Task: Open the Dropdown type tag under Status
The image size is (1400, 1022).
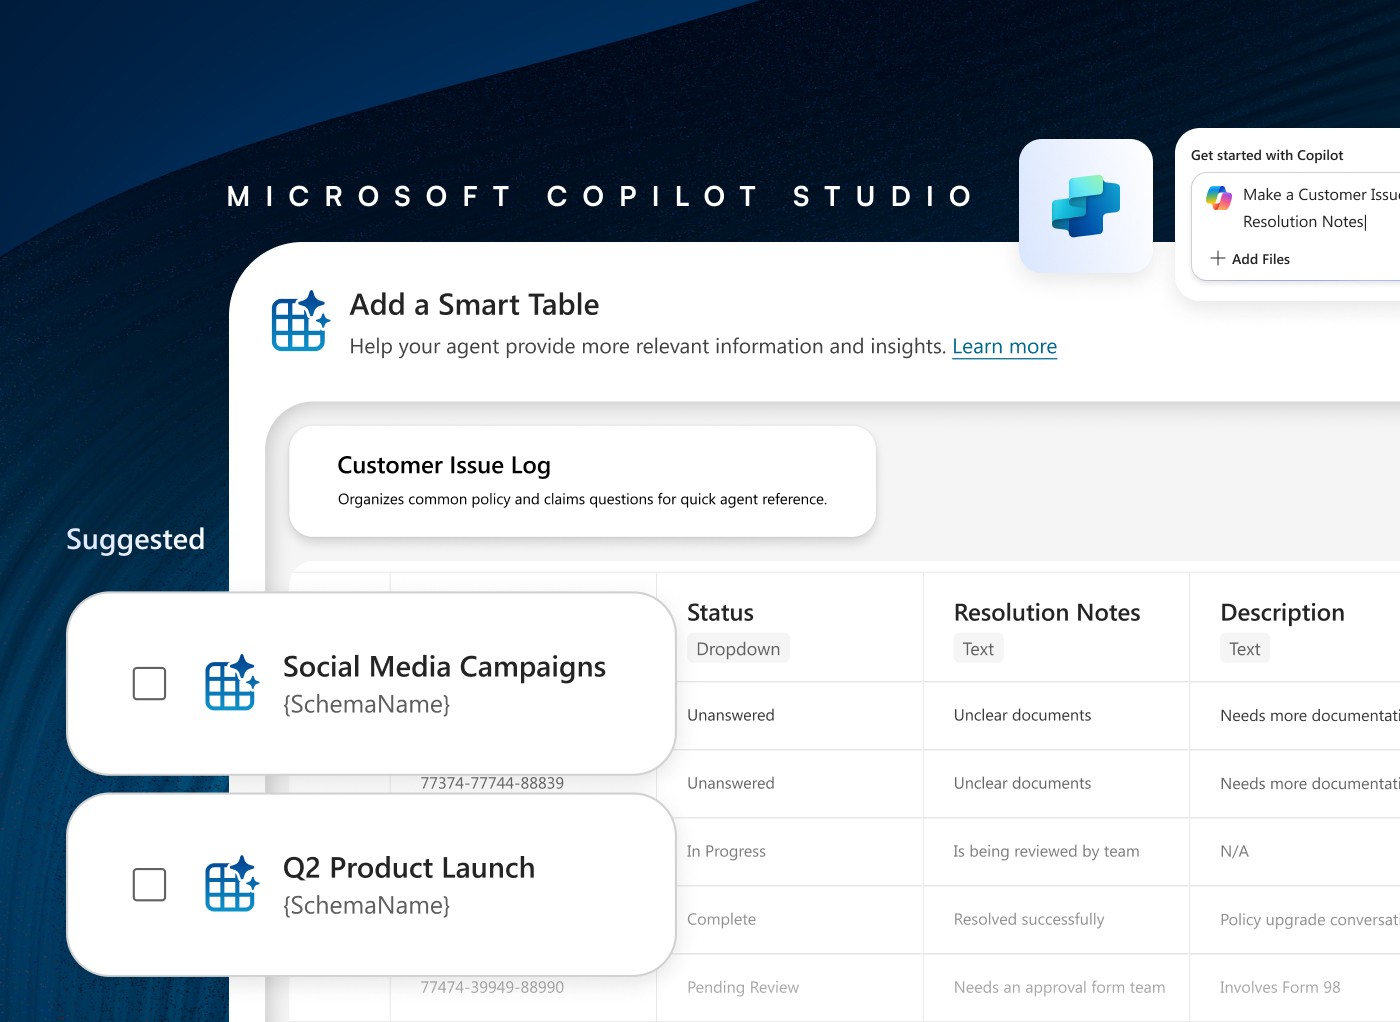Action: point(738,649)
